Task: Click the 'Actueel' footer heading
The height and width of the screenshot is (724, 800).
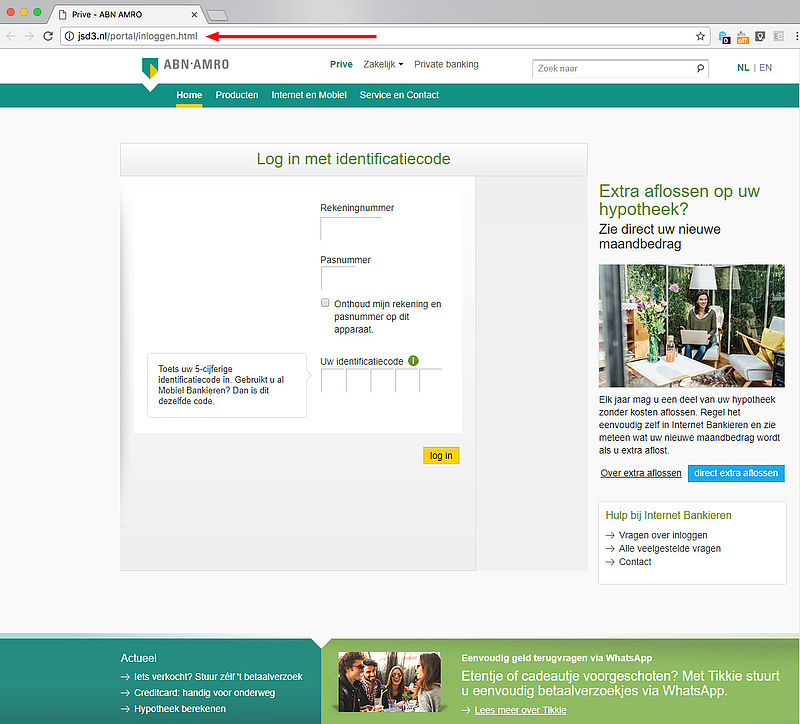Action: (138, 658)
